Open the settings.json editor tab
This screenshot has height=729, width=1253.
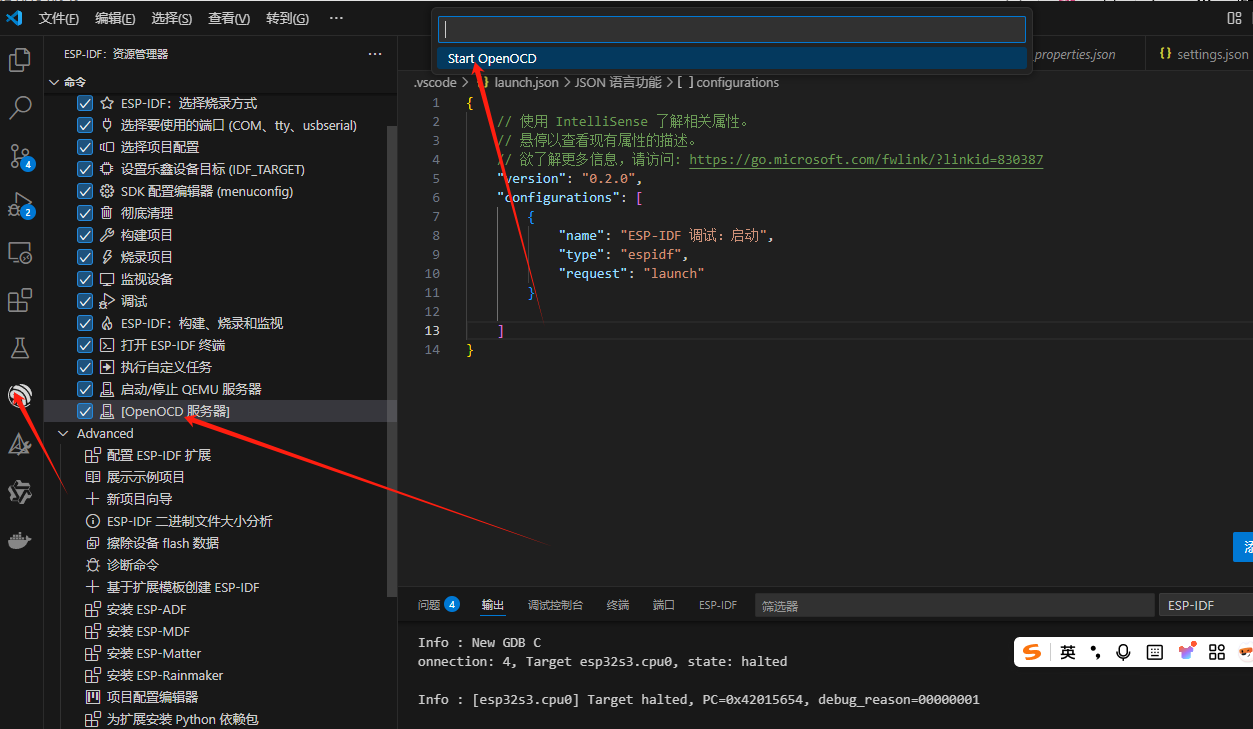[1204, 54]
